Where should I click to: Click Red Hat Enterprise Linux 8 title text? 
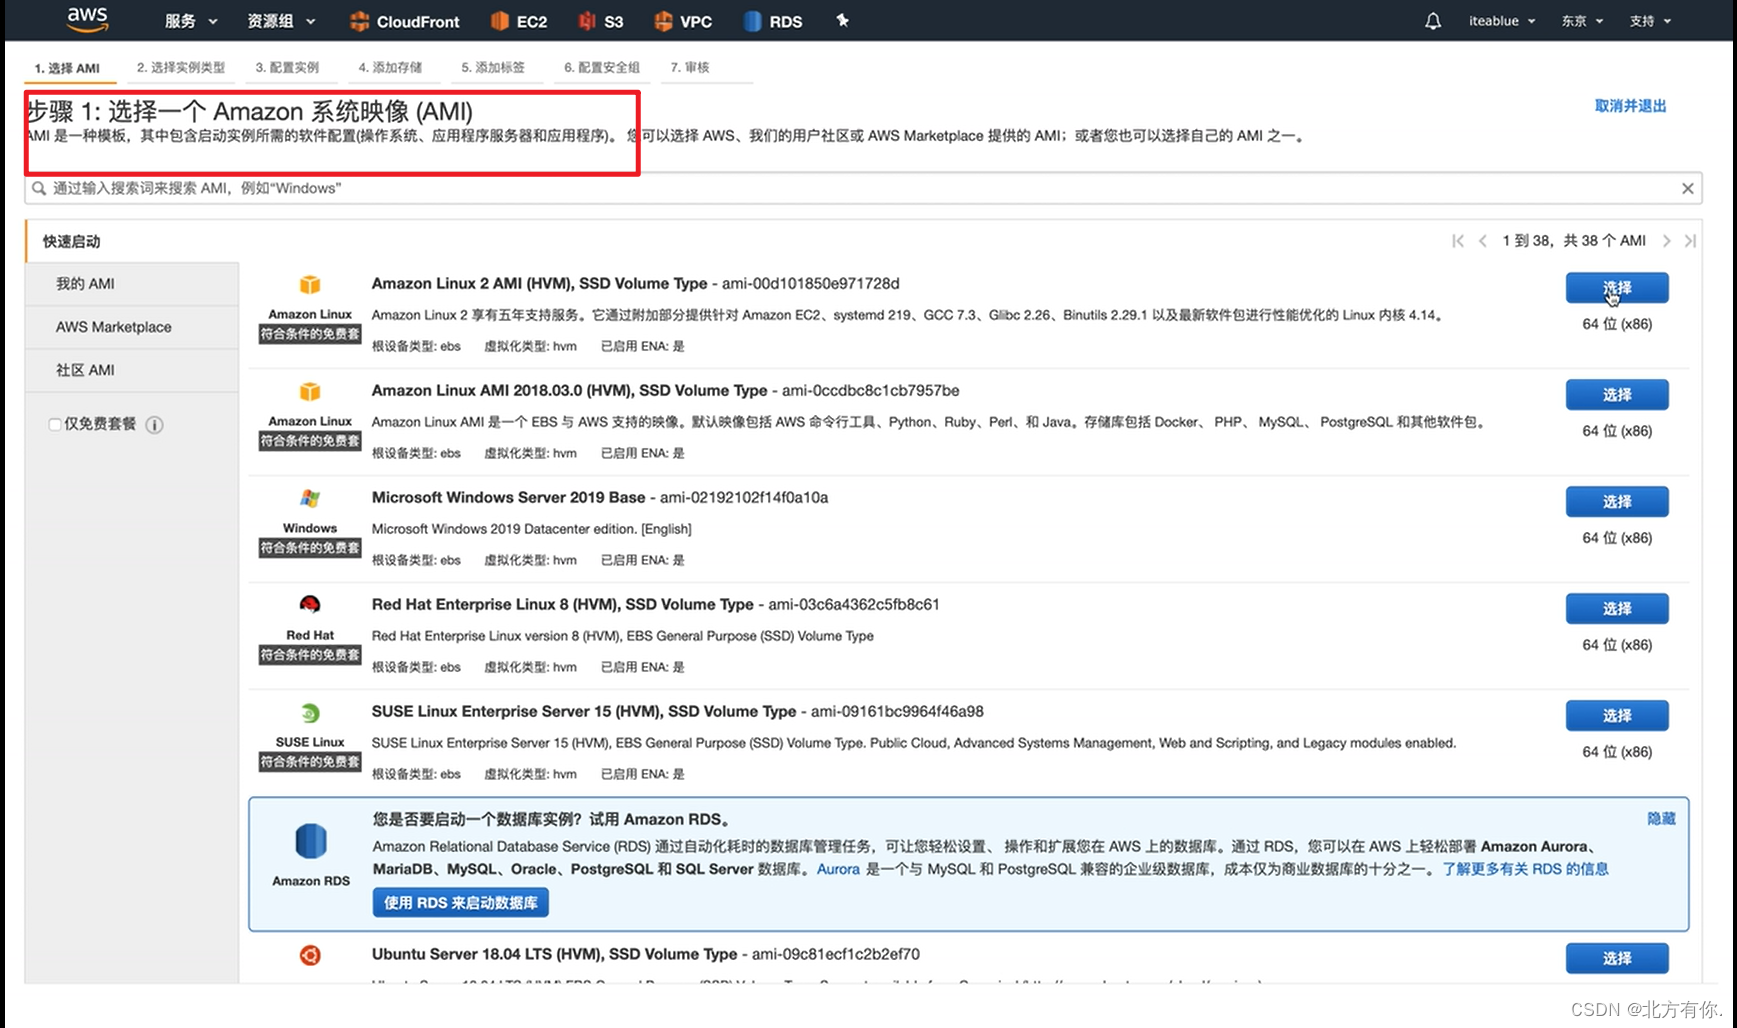point(562,605)
